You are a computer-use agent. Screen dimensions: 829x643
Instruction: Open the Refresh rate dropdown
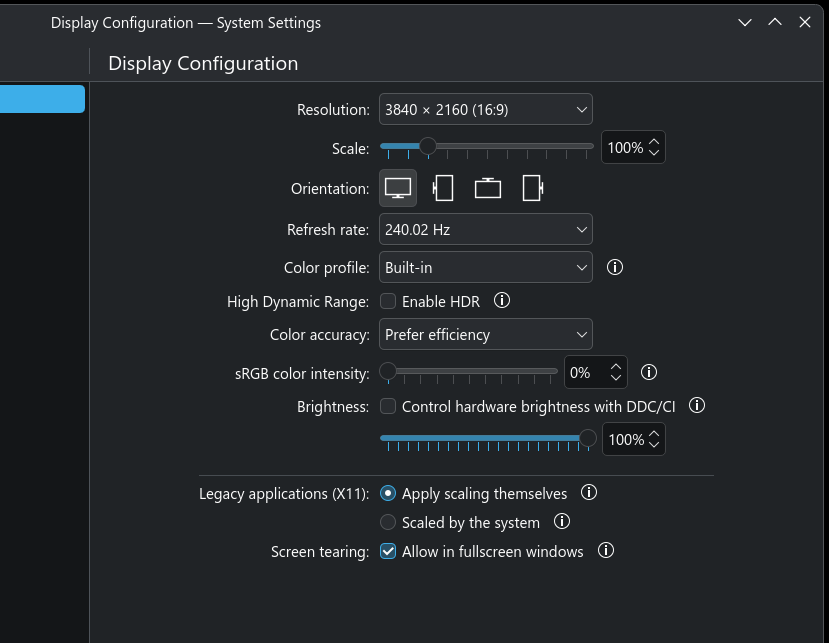click(486, 229)
